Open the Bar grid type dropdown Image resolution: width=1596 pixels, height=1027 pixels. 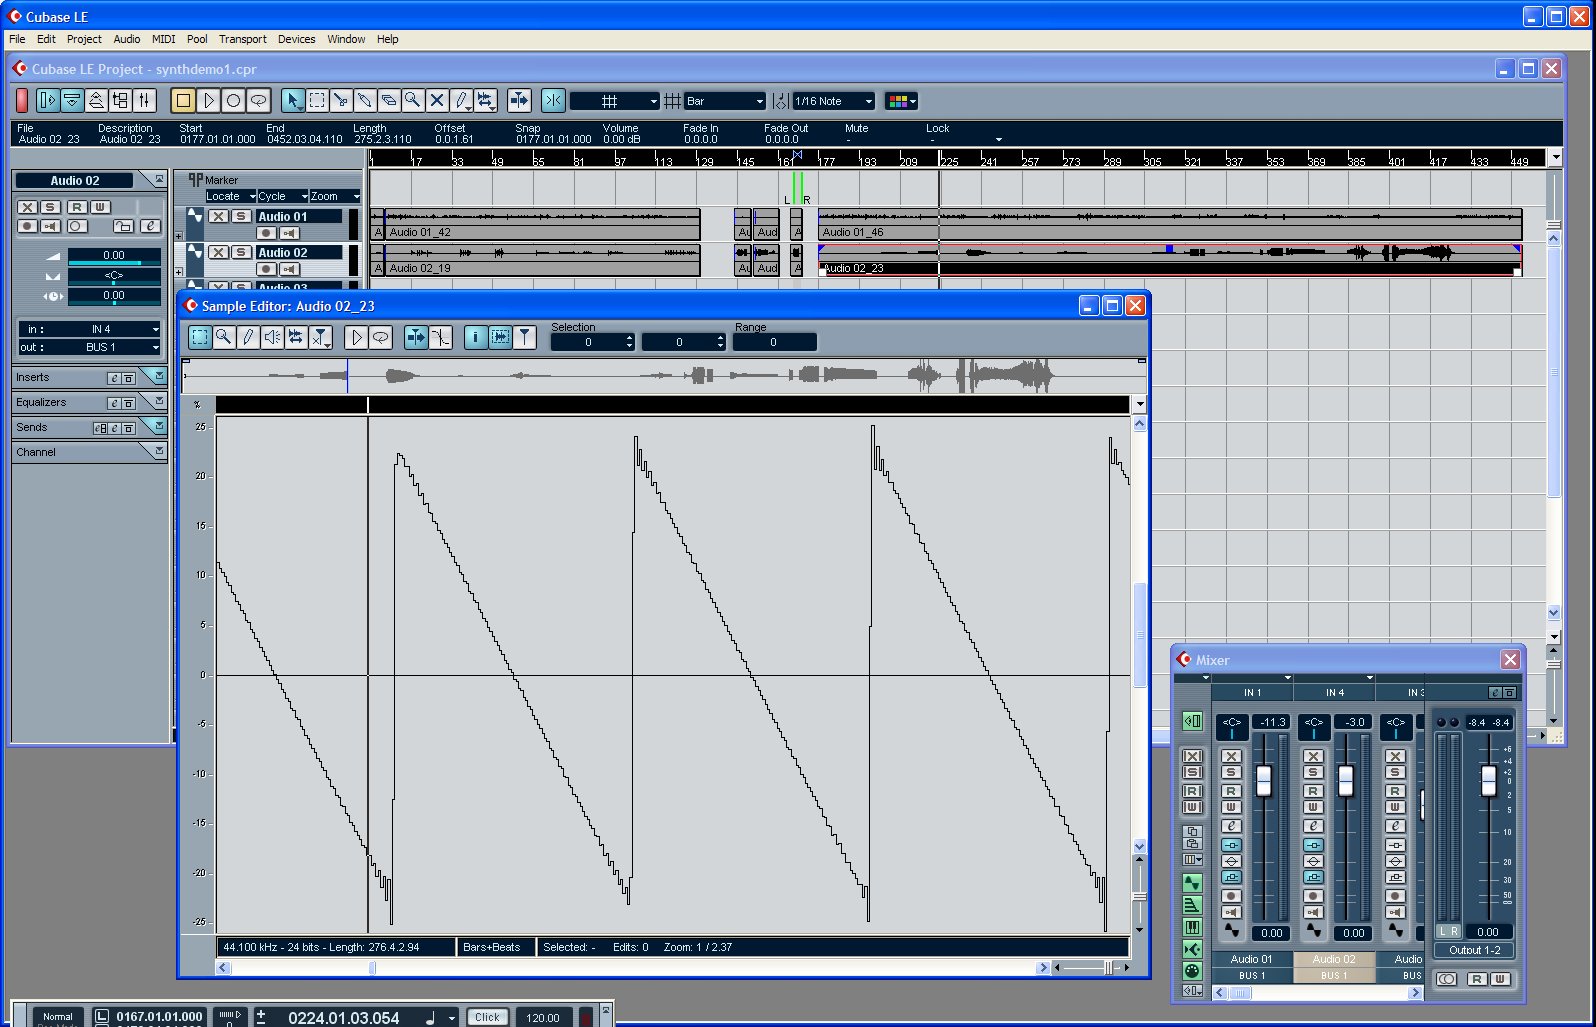(725, 101)
